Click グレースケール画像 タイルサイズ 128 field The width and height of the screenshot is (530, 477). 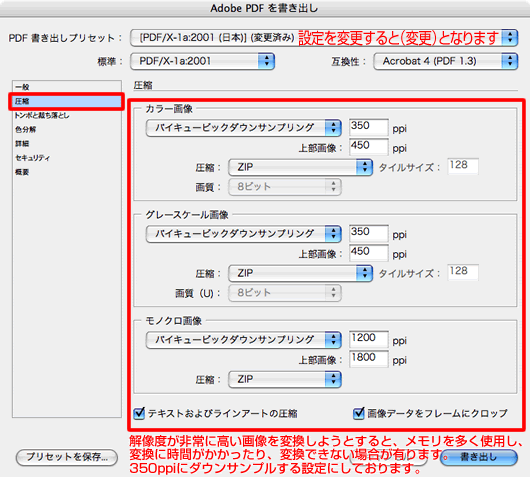click(463, 272)
